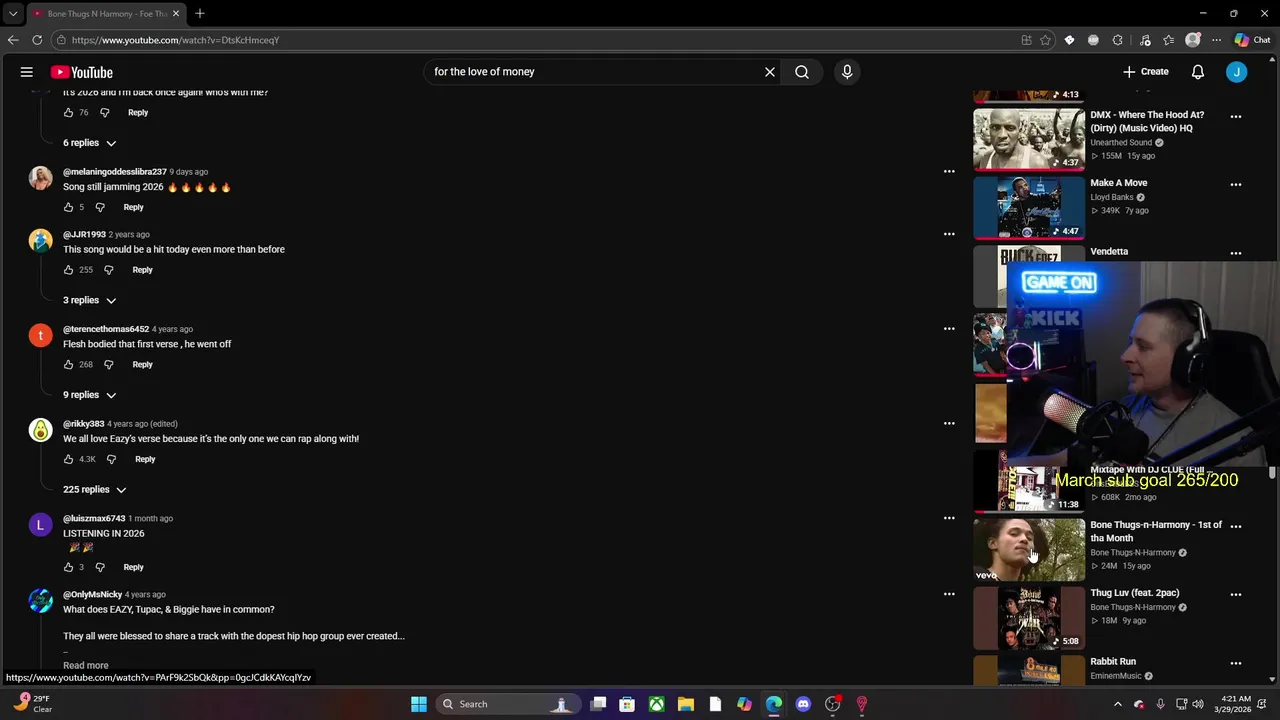1280x720 pixels.
Task: Reply to the @melaningoddesslibra237 comment
Action: (133, 207)
